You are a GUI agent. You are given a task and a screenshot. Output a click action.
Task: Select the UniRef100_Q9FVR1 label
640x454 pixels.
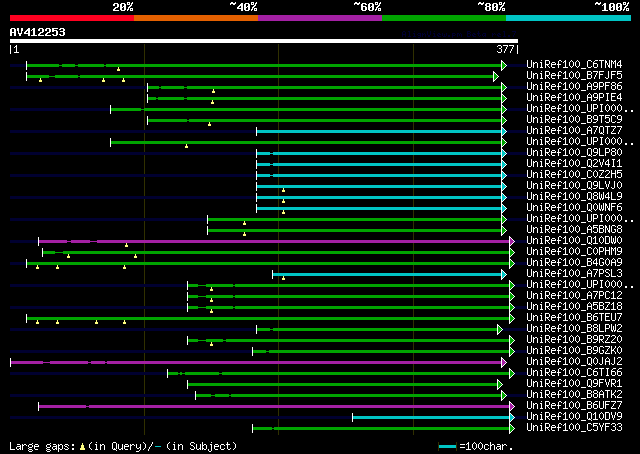(x=574, y=384)
